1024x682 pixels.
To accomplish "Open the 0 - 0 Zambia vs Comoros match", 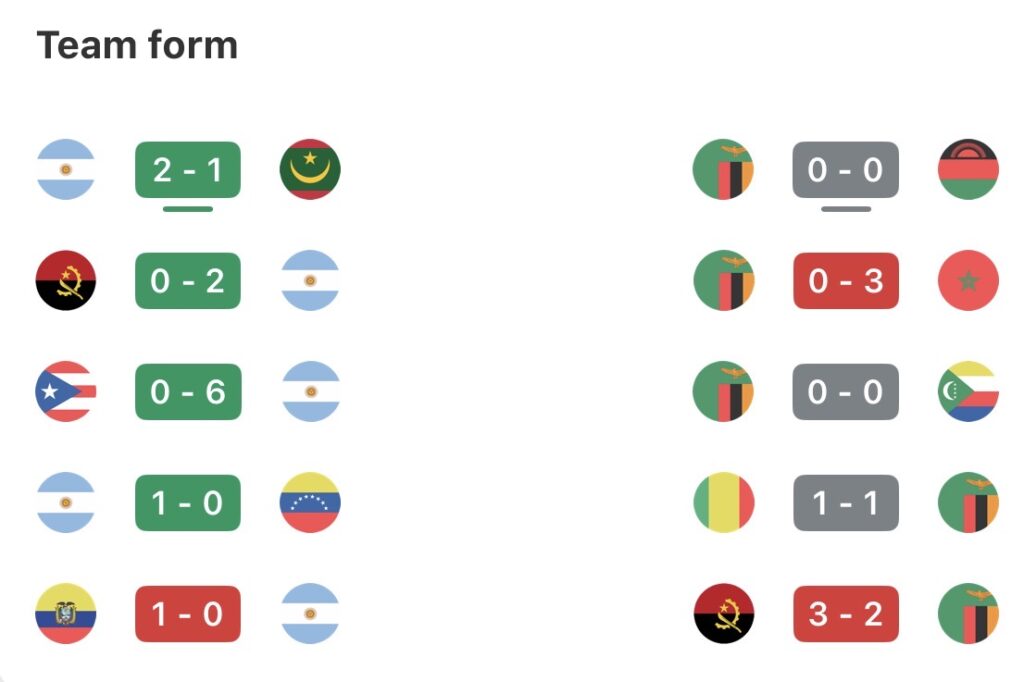I will 846,391.
